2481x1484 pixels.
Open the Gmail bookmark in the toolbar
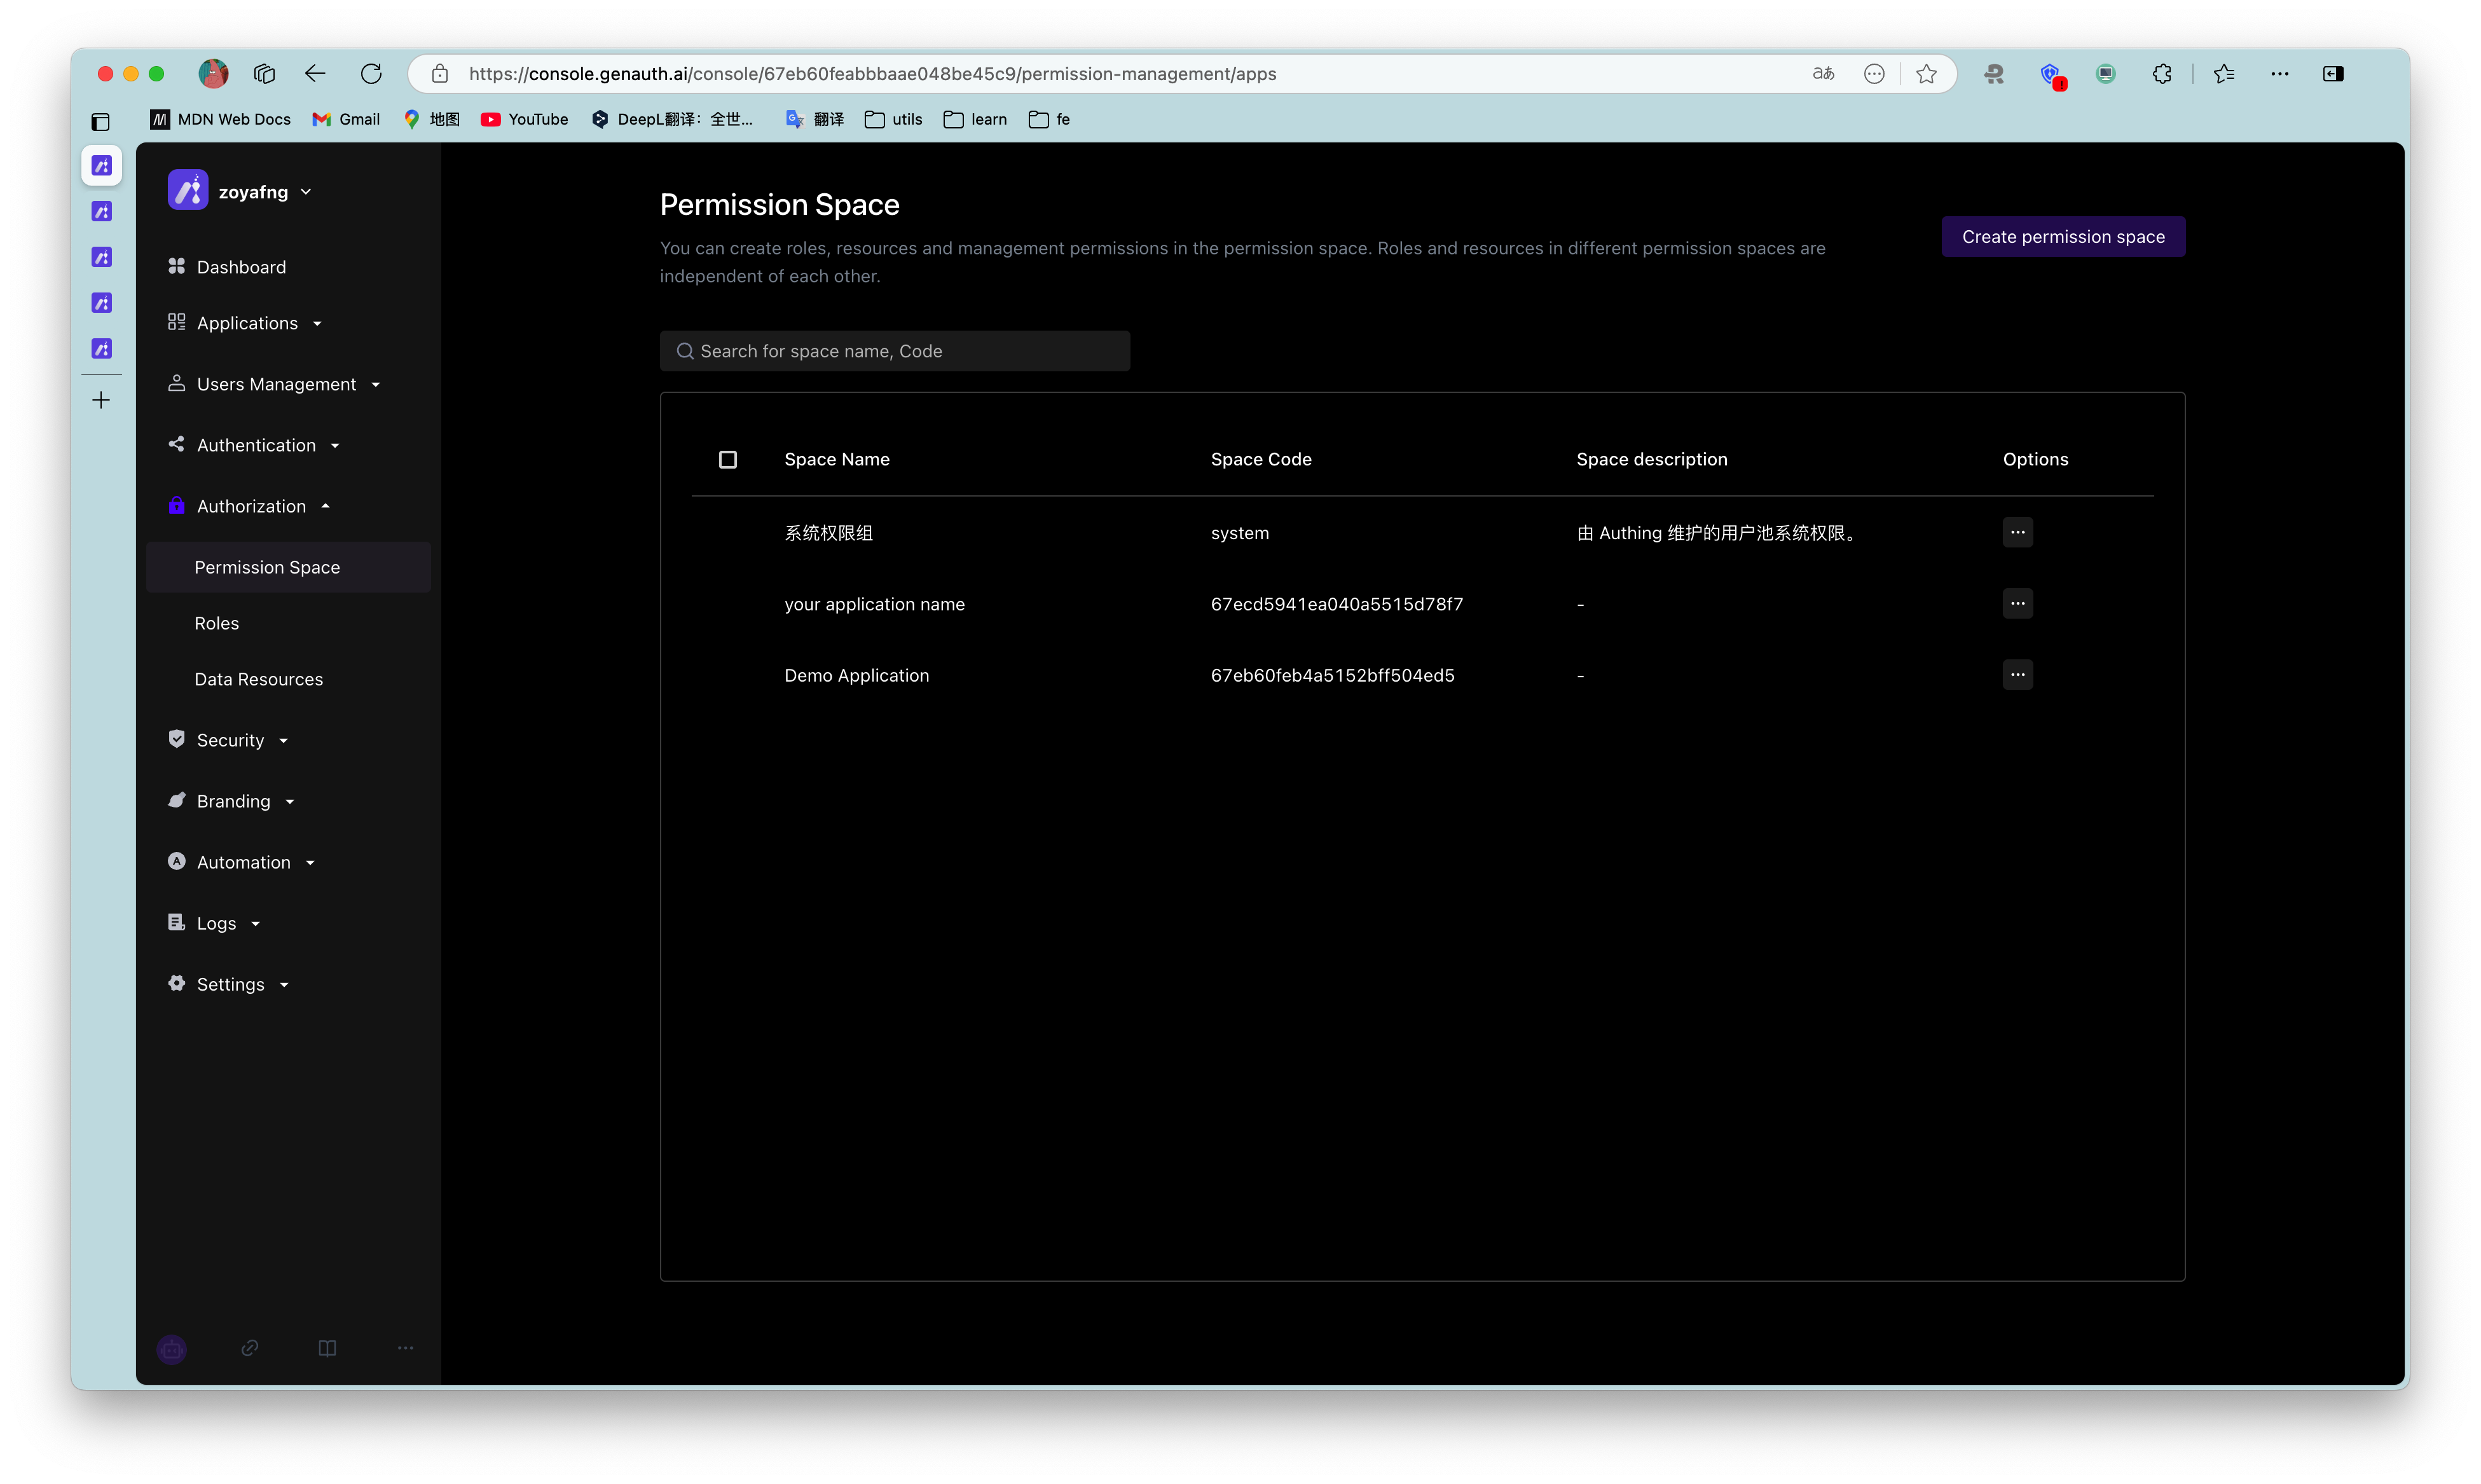pos(345,119)
